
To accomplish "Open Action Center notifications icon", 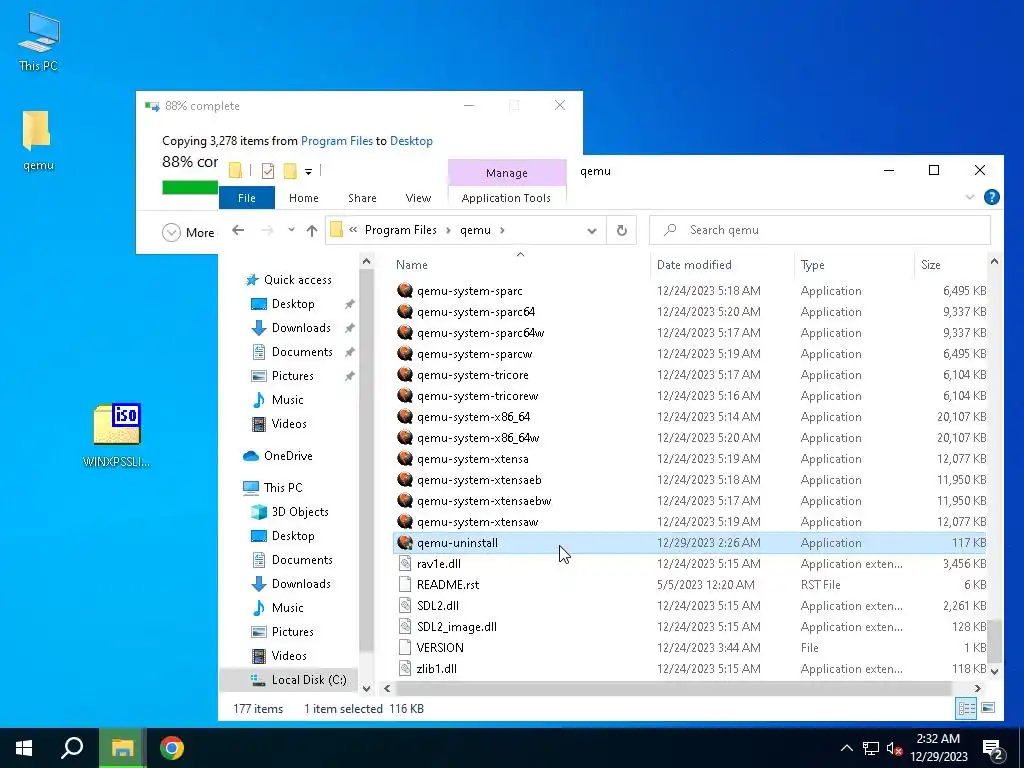I will tap(992, 748).
